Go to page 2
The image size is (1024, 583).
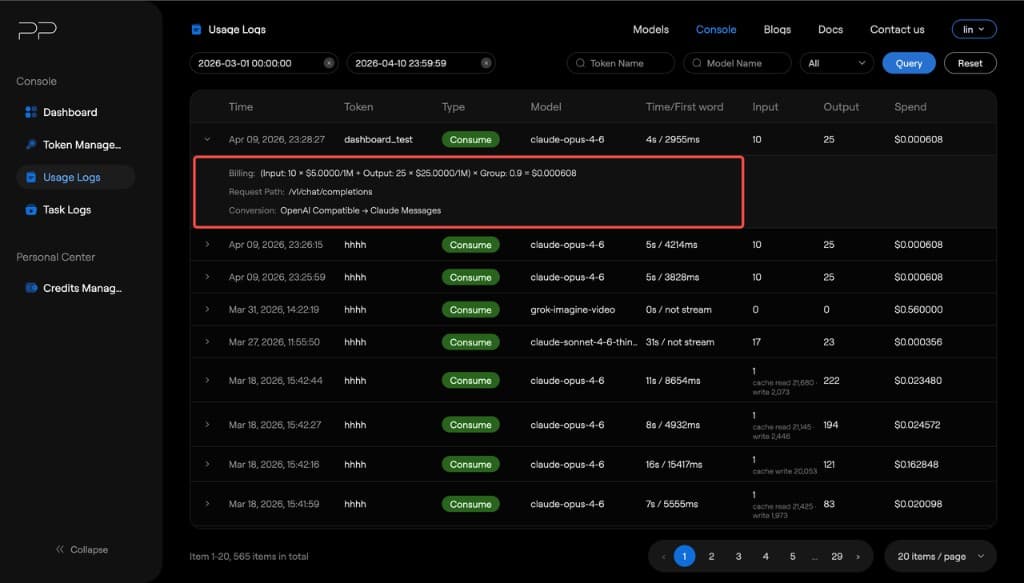(711, 556)
